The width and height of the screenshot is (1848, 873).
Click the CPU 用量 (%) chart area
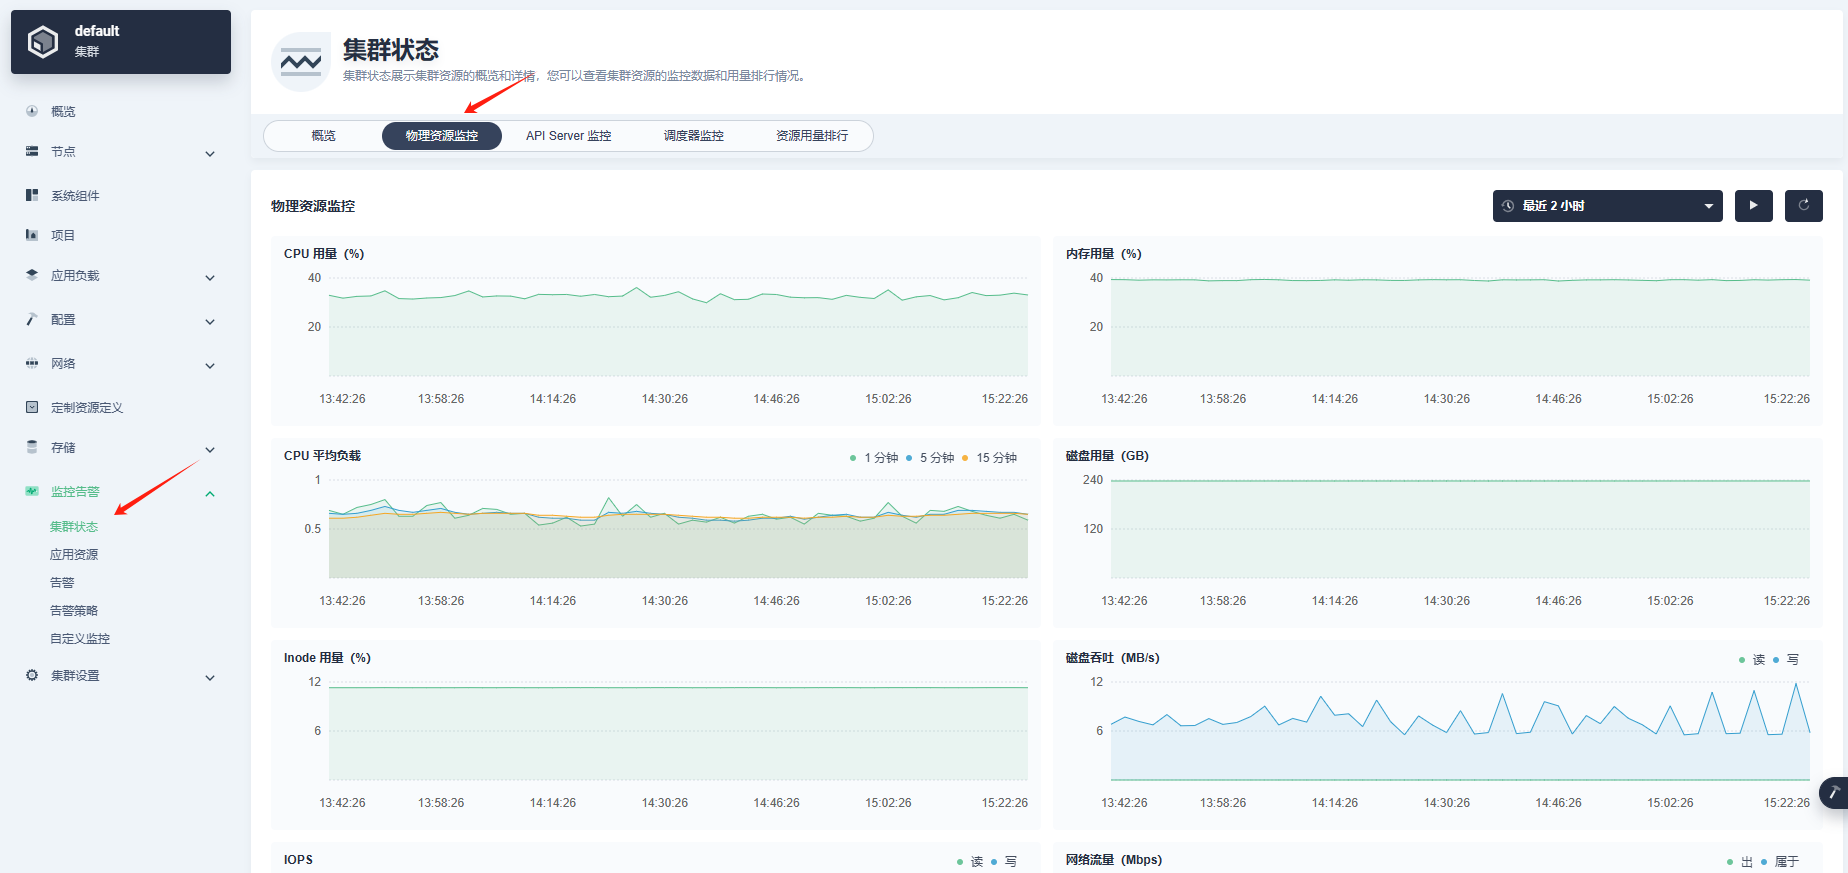pos(678,327)
